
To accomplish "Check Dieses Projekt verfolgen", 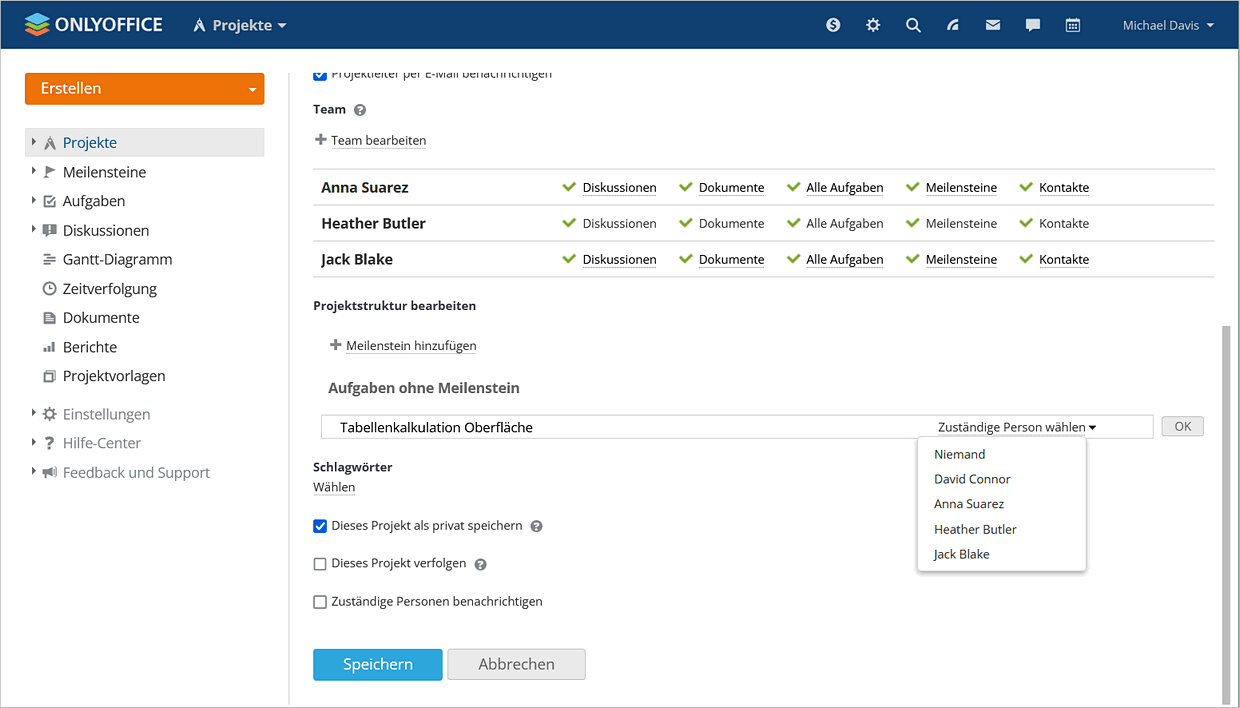I will 320,564.
